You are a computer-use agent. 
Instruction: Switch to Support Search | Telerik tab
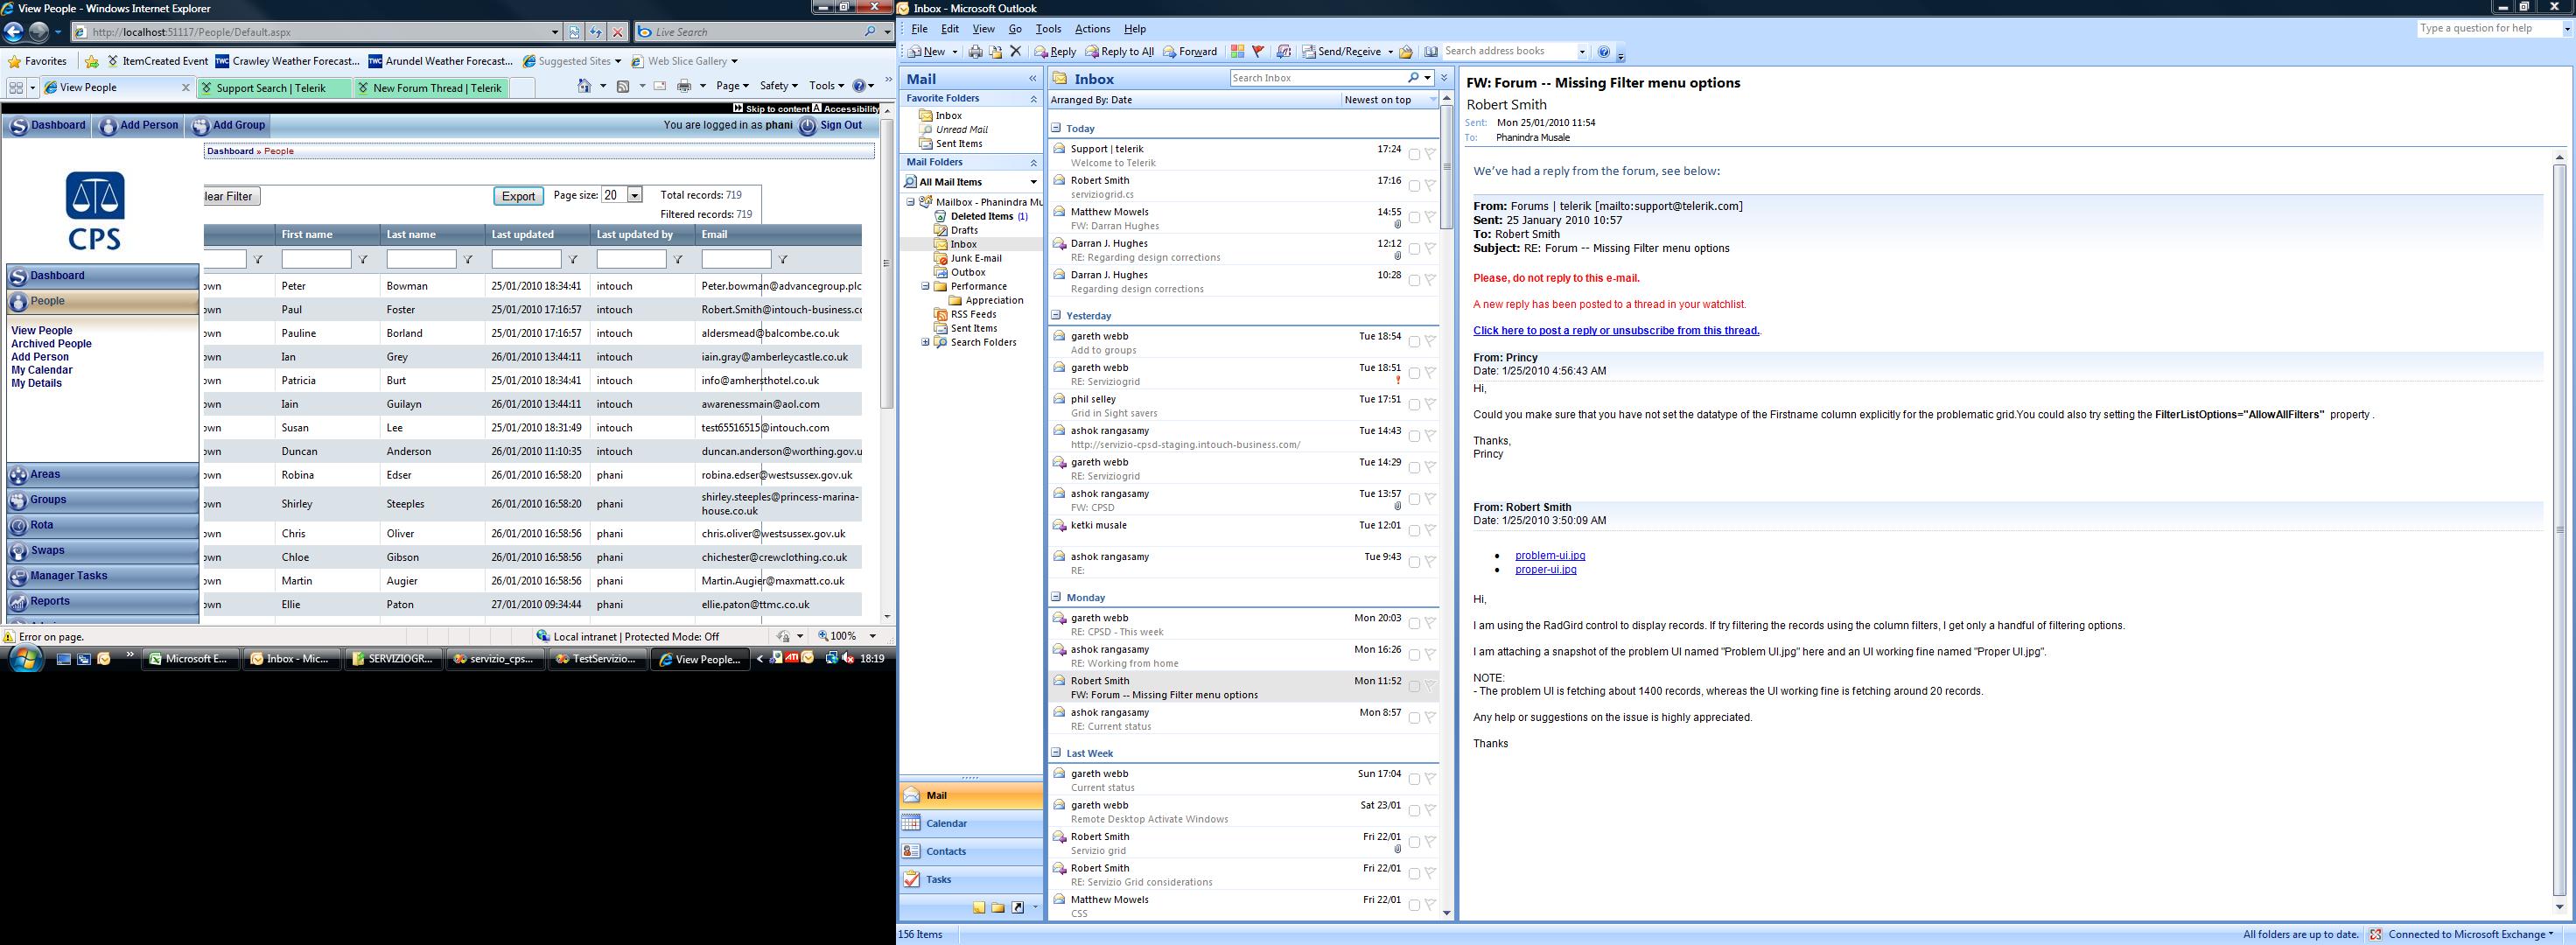pos(272,88)
